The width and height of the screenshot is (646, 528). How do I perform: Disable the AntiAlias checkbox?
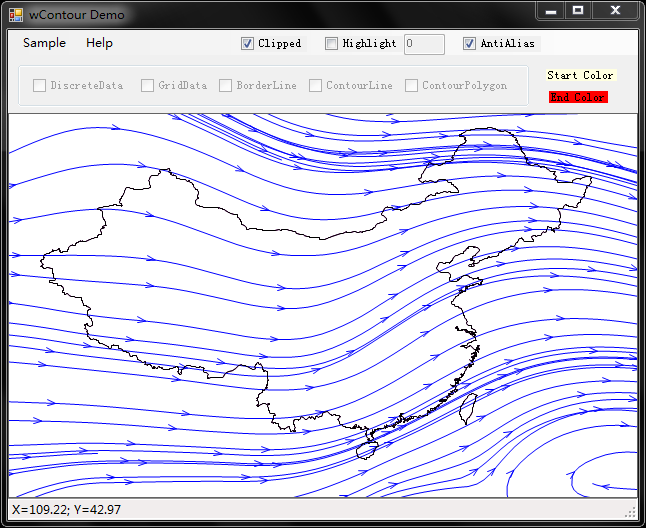469,44
